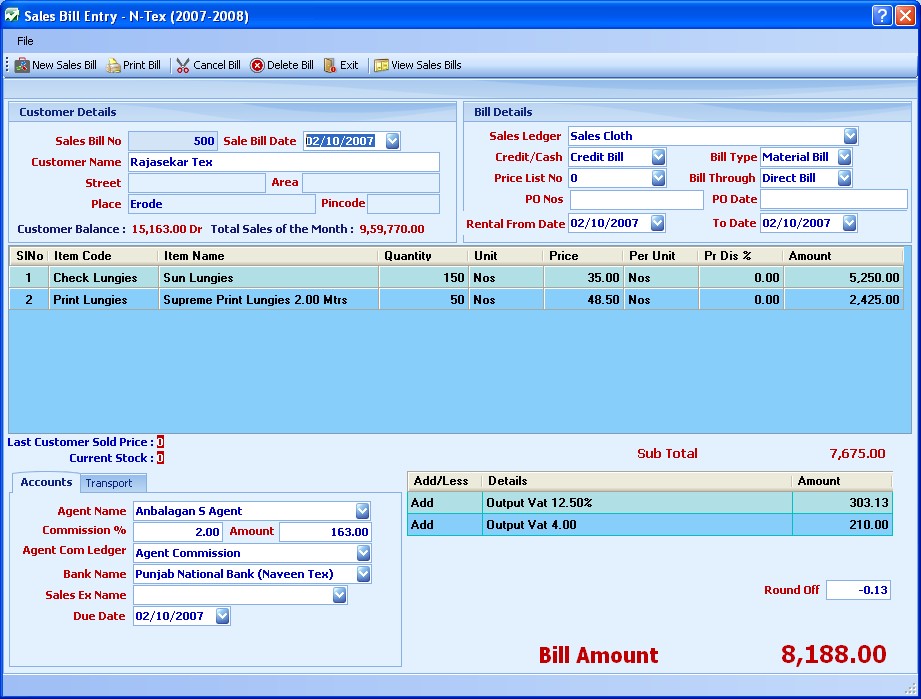Click the Item Name column header

[x=268, y=256]
